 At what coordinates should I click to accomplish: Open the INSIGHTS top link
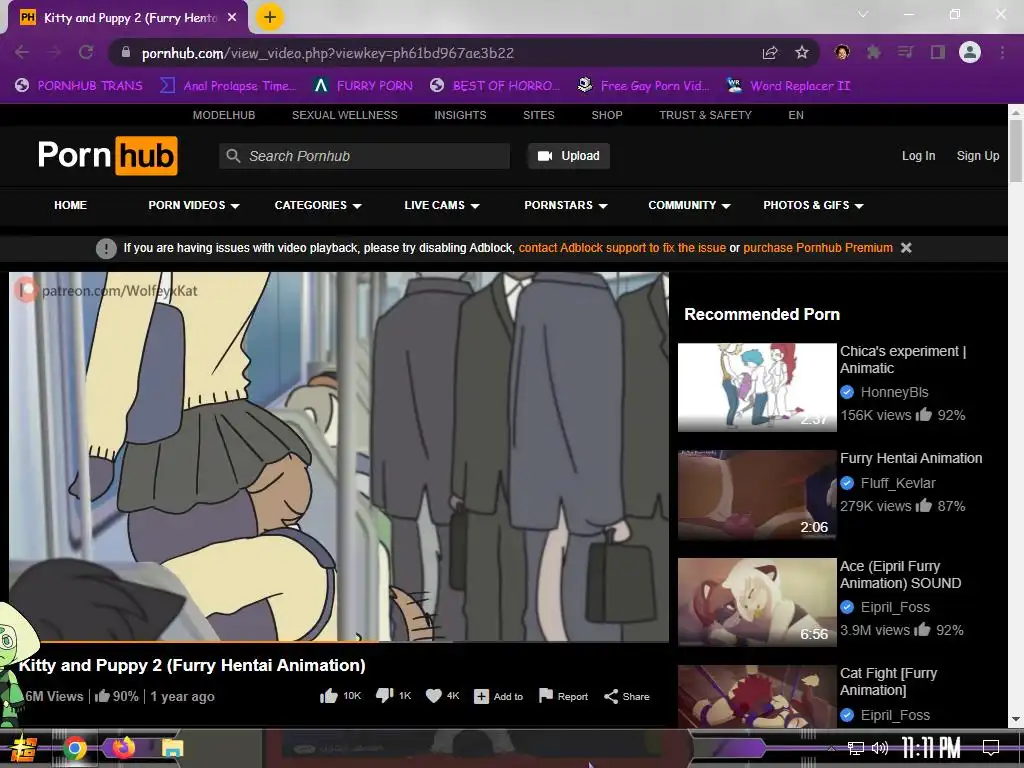460,115
